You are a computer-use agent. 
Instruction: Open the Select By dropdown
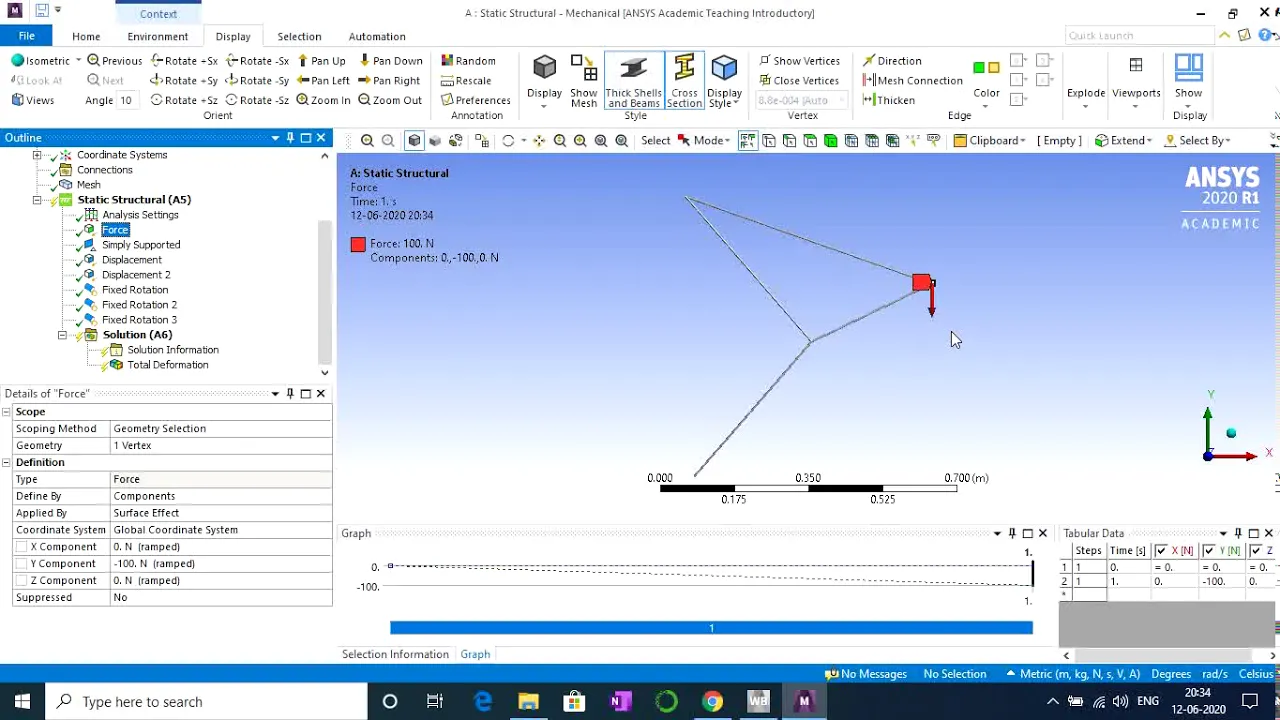point(1198,141)
